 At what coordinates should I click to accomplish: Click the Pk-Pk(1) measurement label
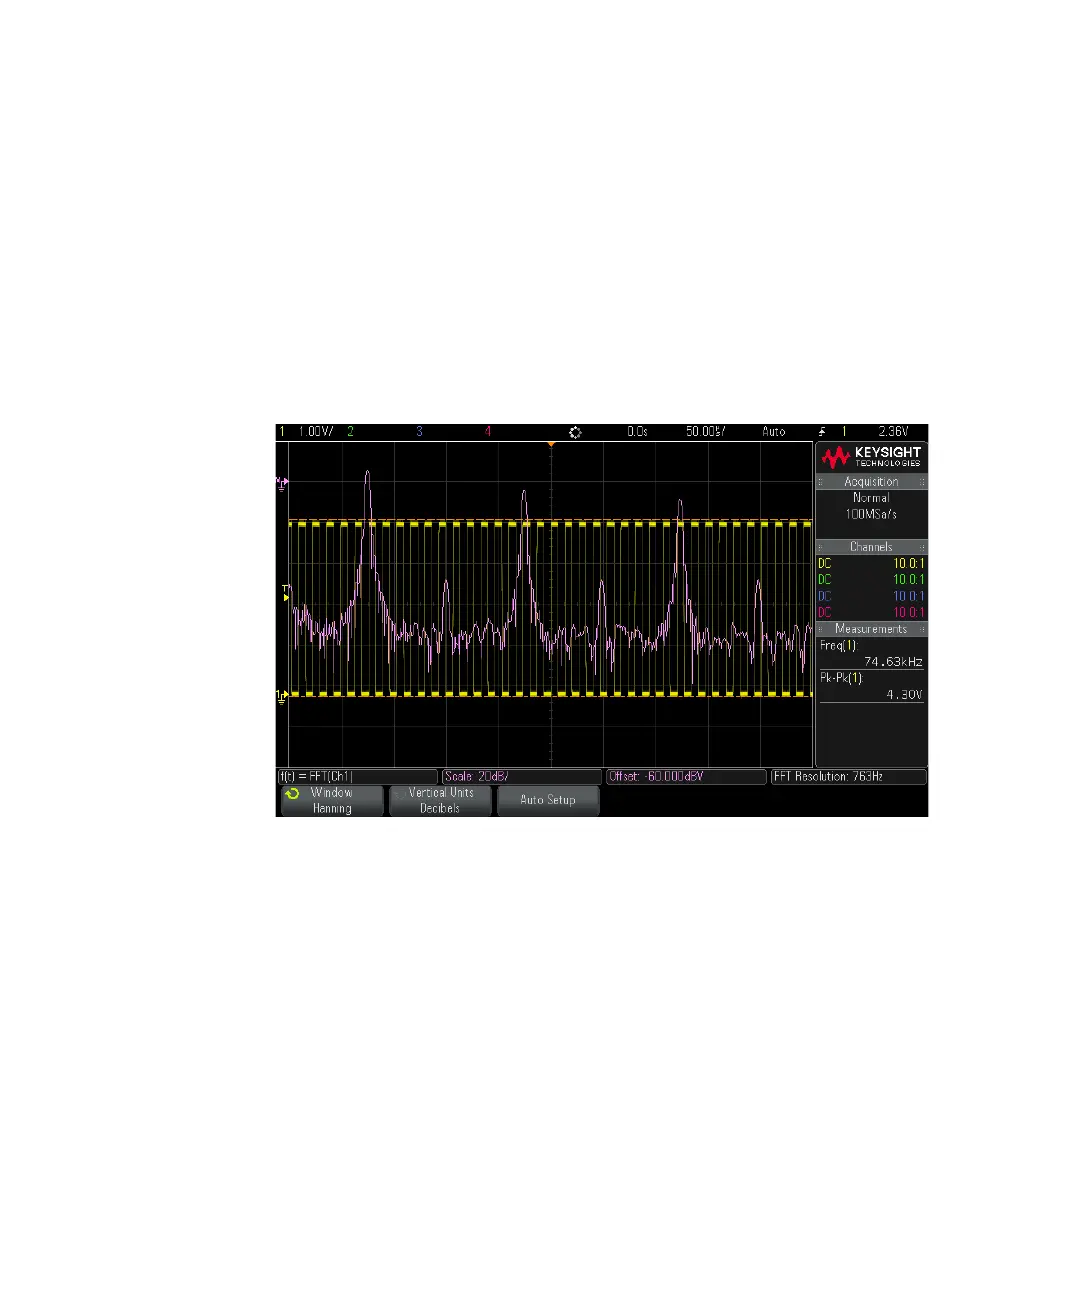[x=841, y=678]
